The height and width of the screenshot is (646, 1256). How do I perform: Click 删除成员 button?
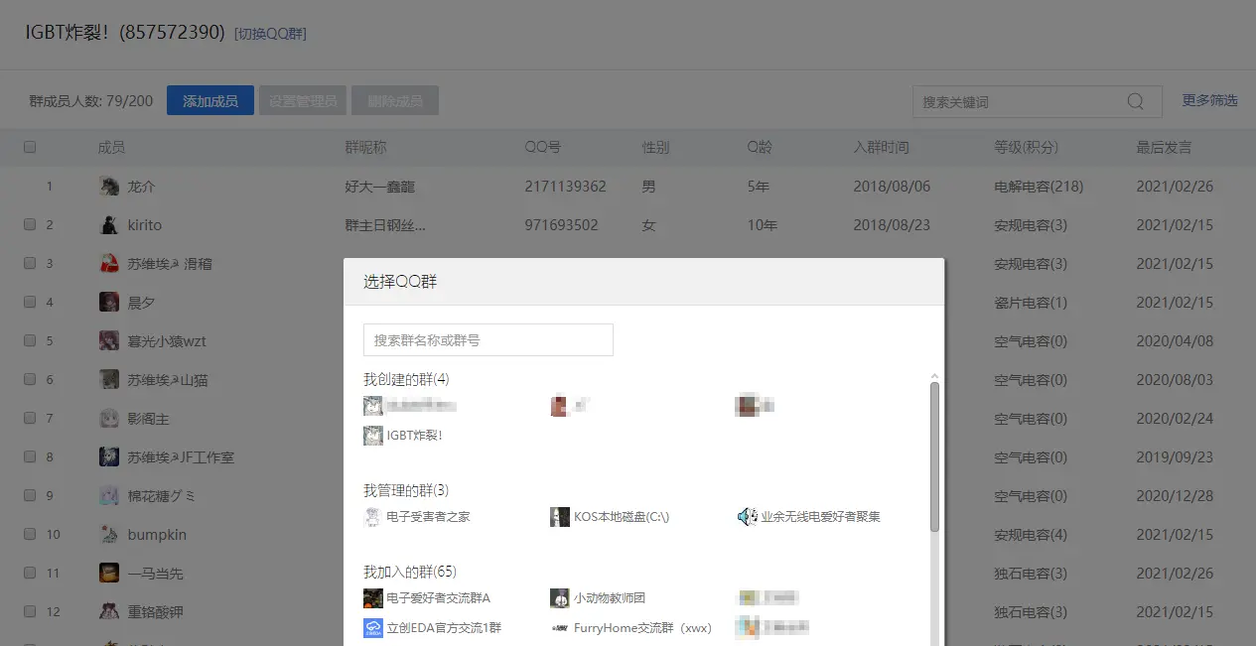click(x=395, y=101)
